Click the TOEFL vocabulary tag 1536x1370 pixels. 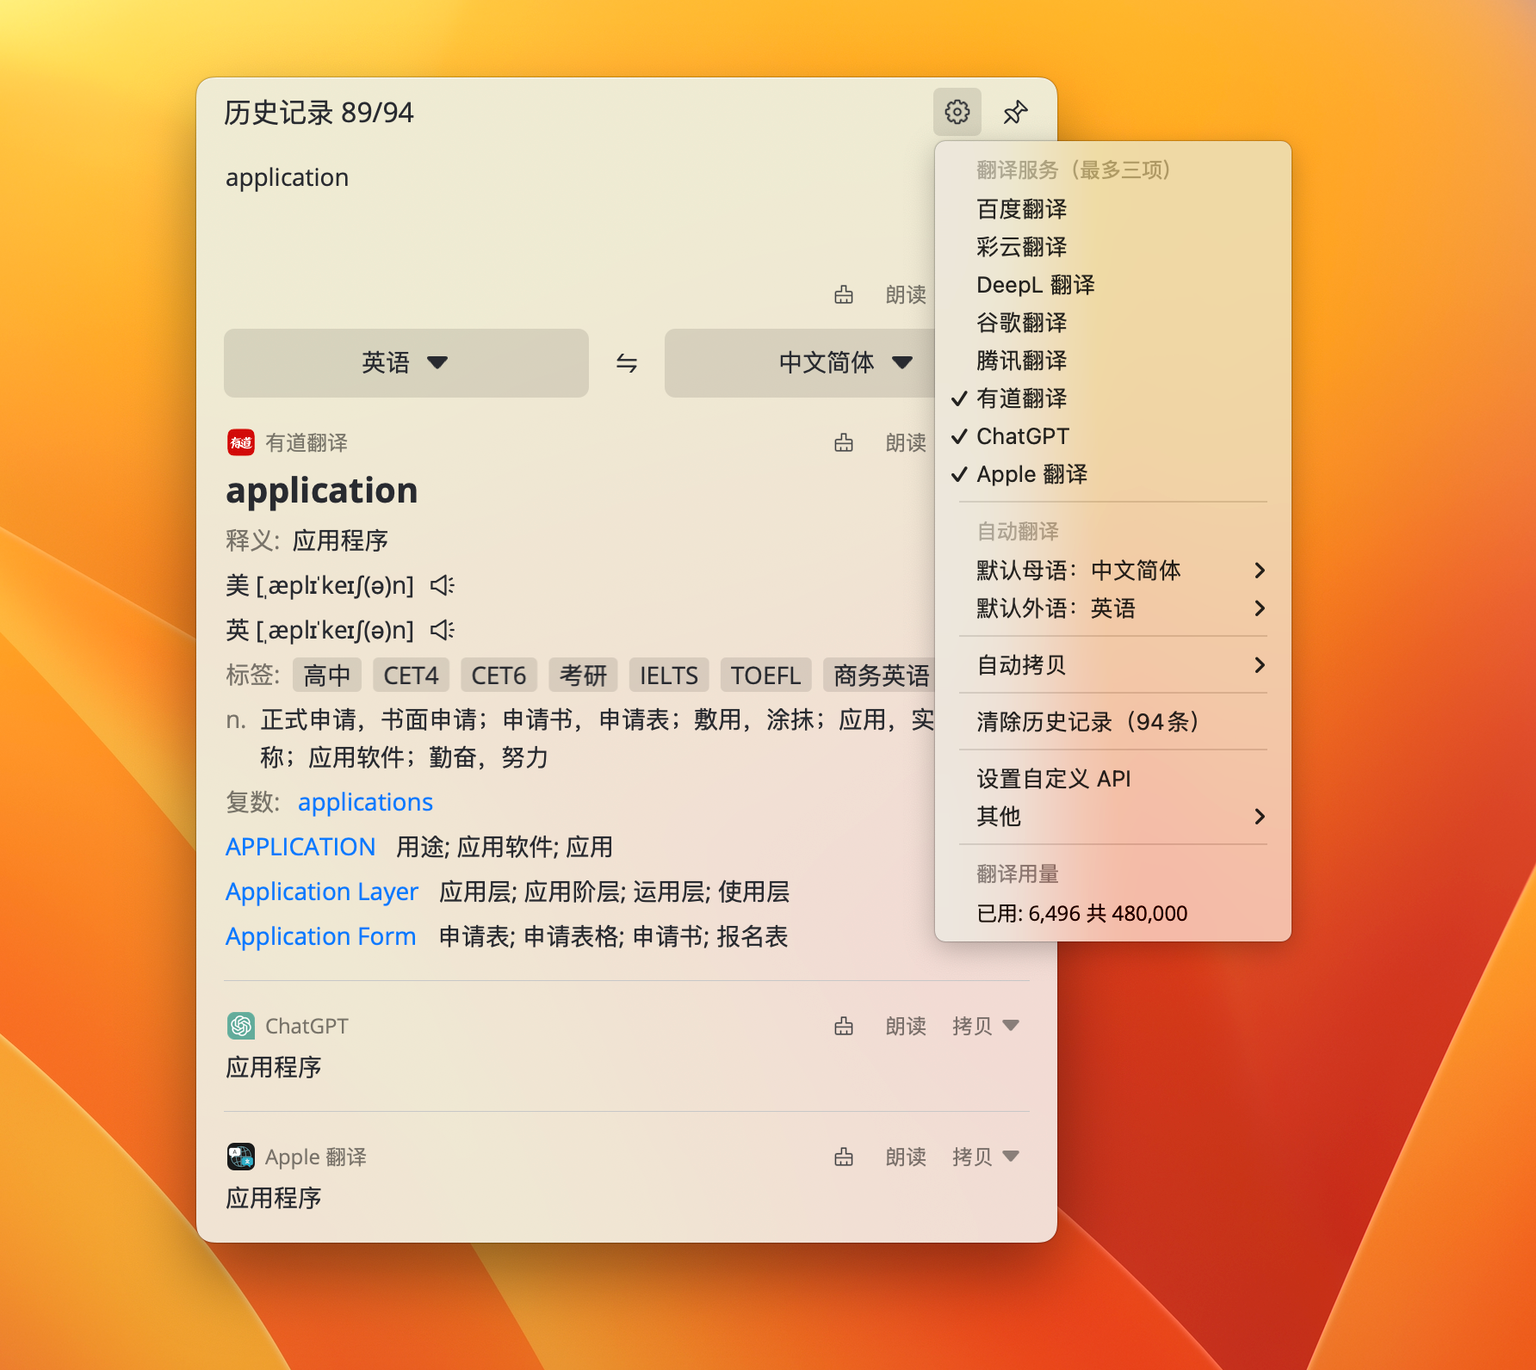point(765,675)
